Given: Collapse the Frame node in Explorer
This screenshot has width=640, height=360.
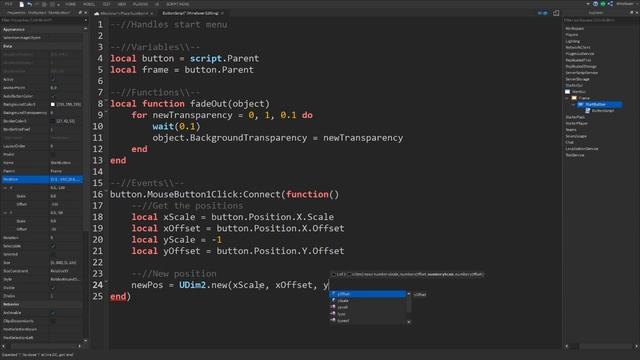Looking at the screenshot, I should (567, 98).
